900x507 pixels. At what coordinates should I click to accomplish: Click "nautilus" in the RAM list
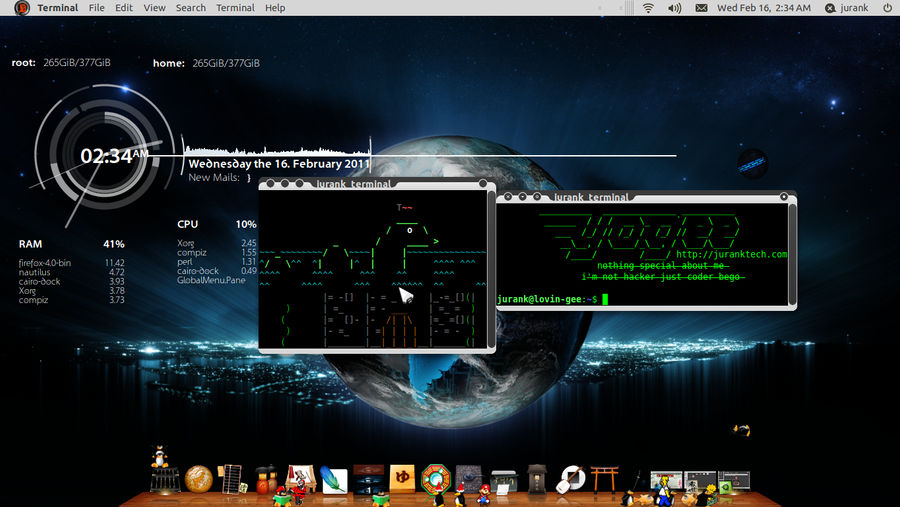[34, 272]
